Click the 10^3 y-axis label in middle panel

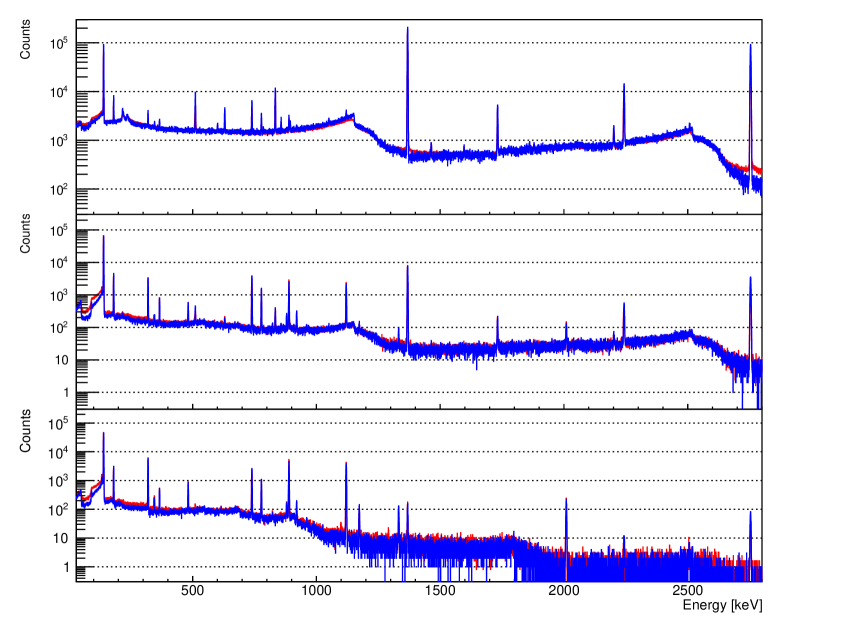tap(59, 295)
